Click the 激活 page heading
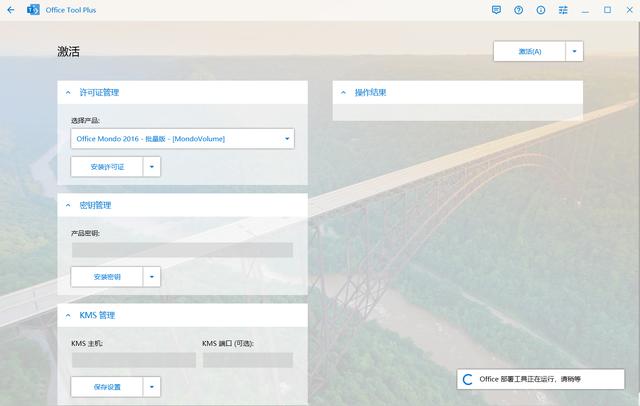Screen dimensions: 640x406 point(69,52)
